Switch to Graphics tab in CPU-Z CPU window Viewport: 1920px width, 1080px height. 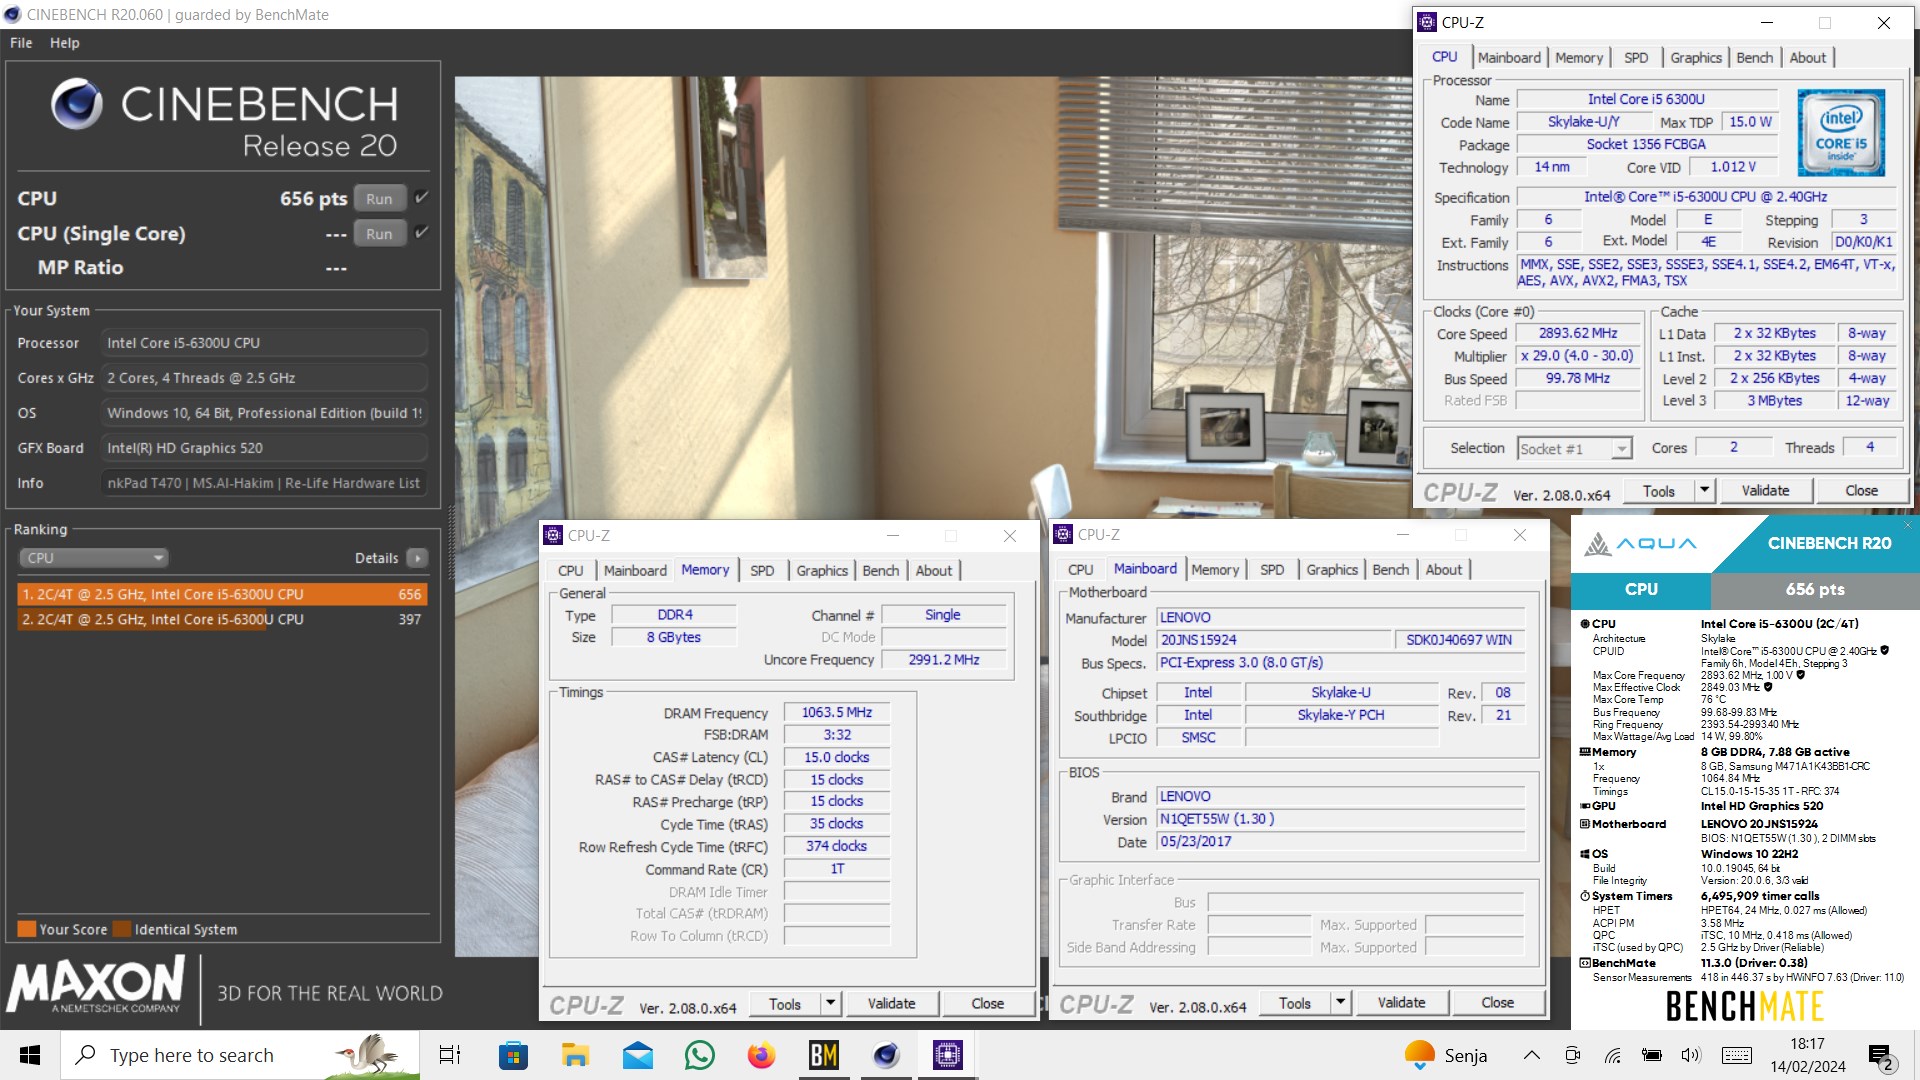pyautogui.click(x=1696, y=58)
